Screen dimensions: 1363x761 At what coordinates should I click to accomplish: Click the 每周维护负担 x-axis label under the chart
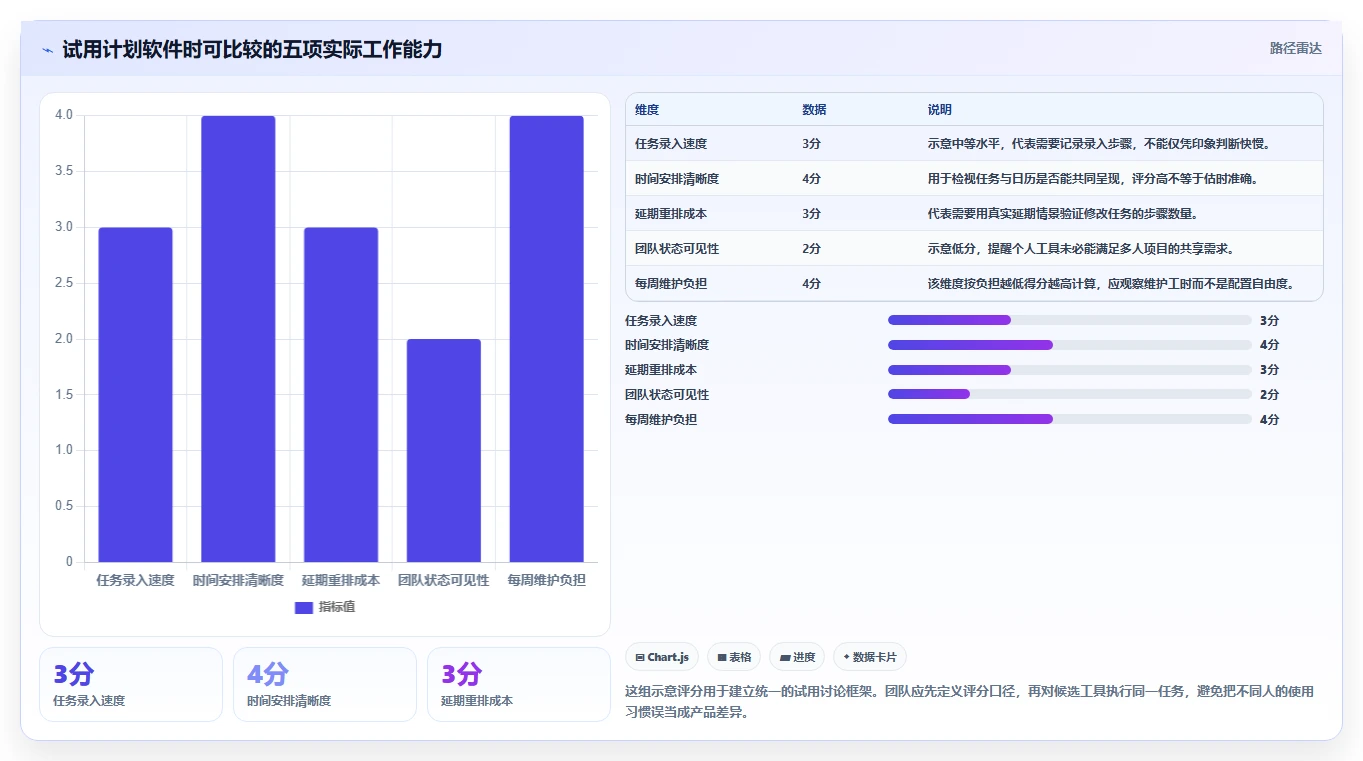[x=546, y=580]
